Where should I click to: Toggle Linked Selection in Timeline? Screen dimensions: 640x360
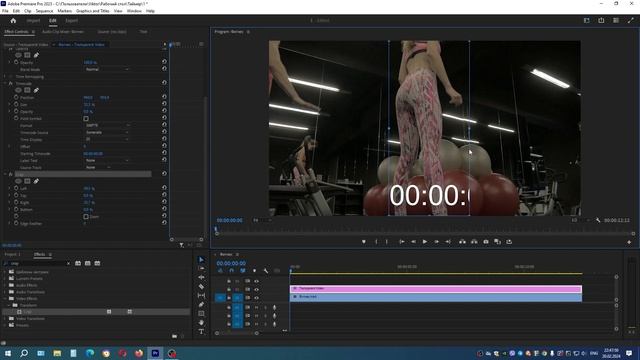tap(243, 271)
